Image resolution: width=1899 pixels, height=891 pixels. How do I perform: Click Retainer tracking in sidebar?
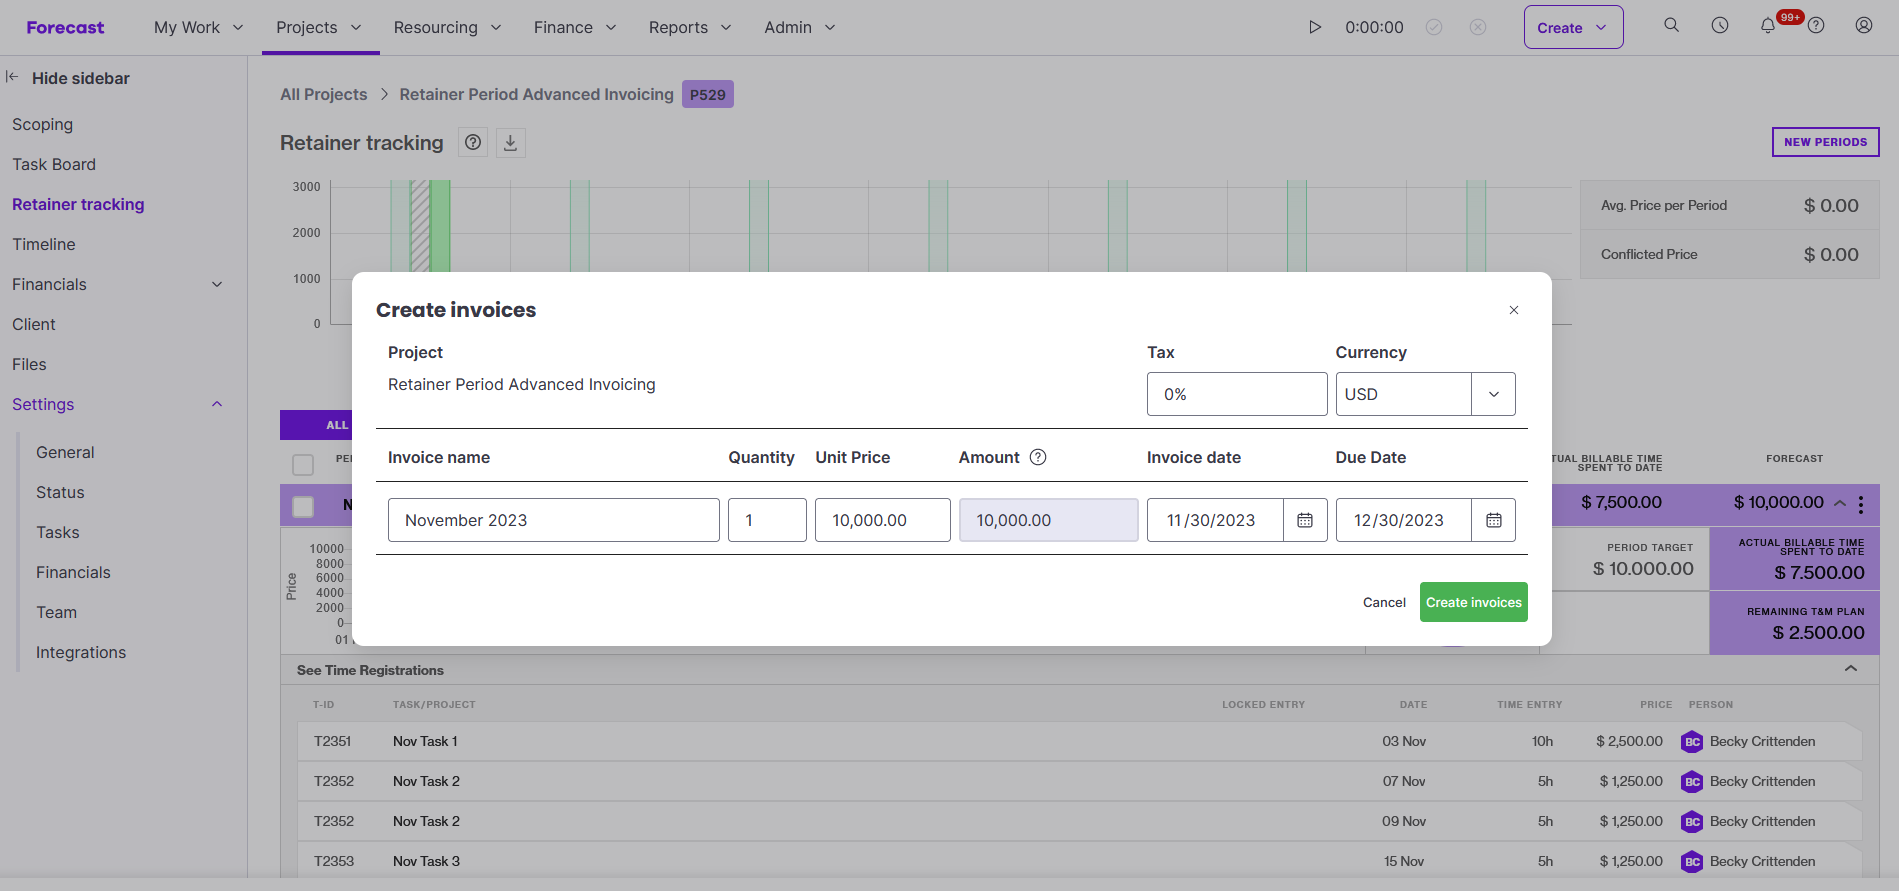coord(78,204)
